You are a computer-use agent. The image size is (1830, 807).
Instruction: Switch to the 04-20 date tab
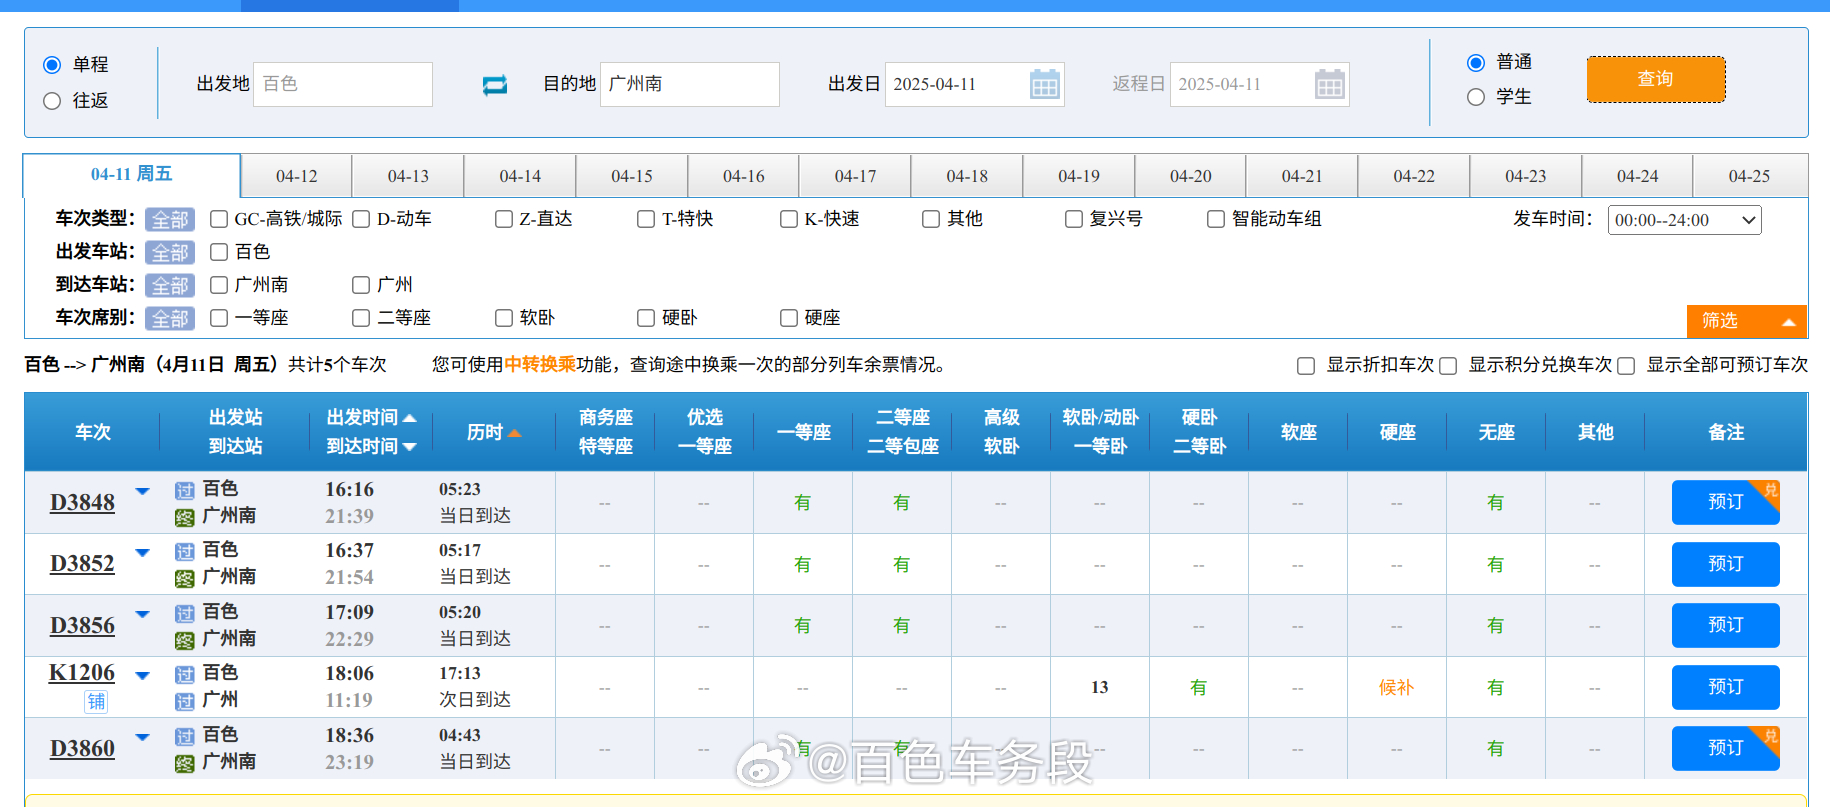point(1190,176)
